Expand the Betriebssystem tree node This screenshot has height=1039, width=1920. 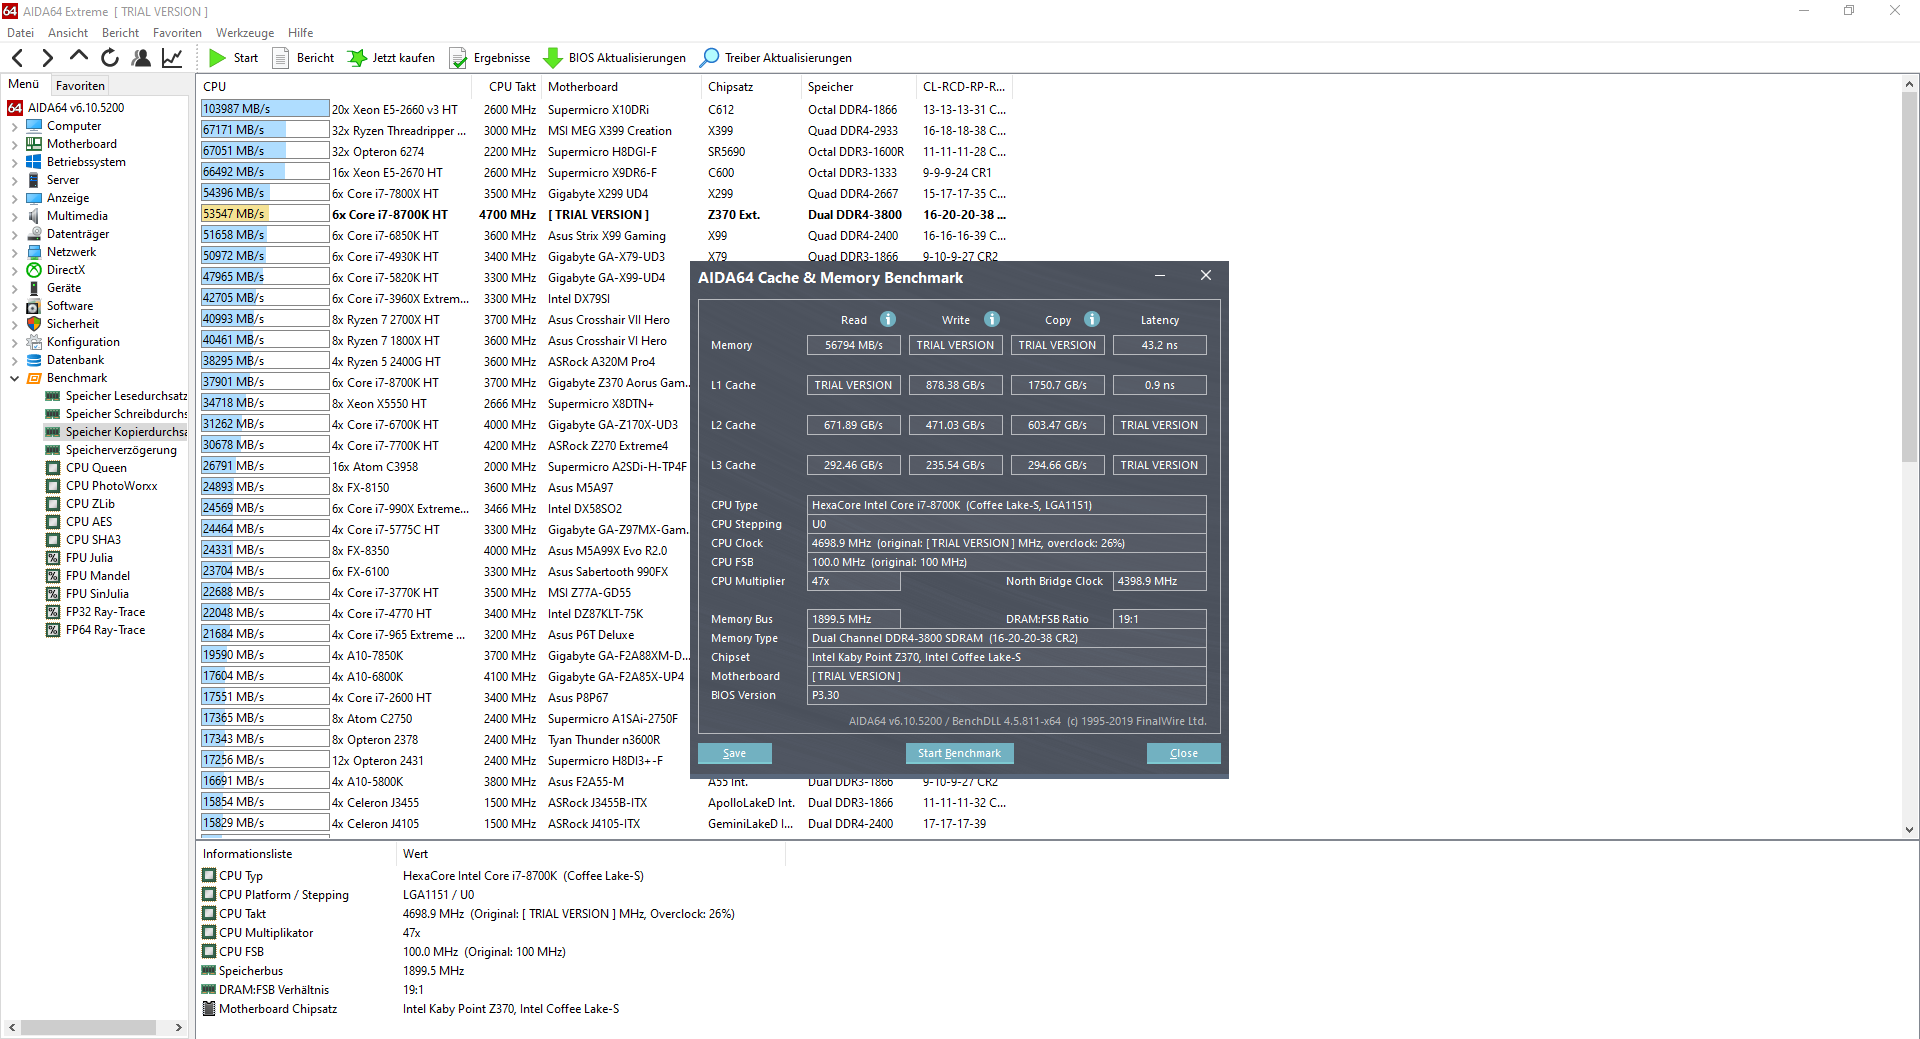pyautogui.click(x=14, y=163)
